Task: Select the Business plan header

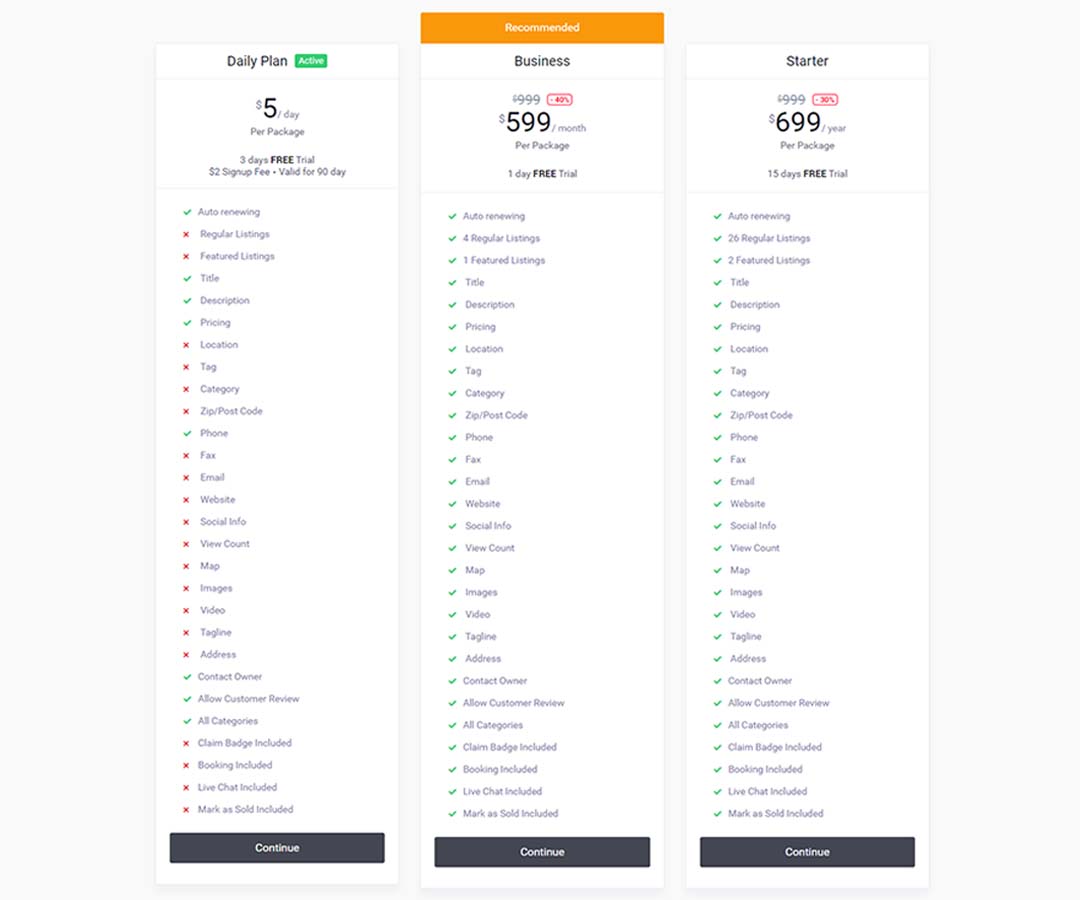Action: 541,61
